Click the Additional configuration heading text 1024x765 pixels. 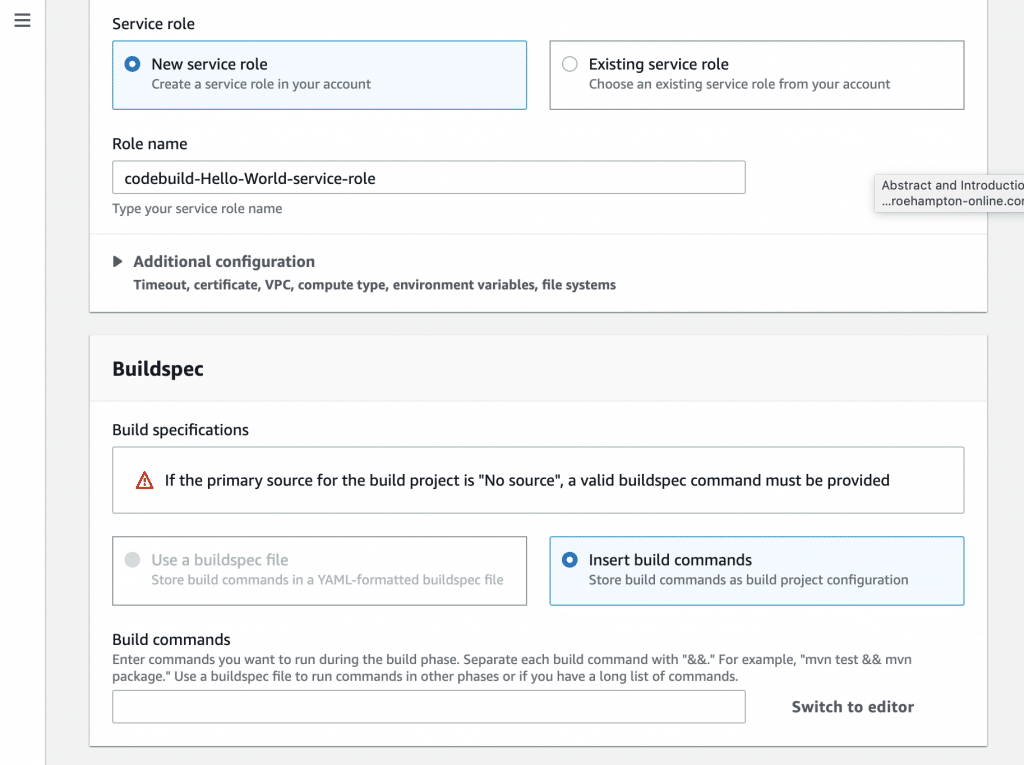coord(224,262)
